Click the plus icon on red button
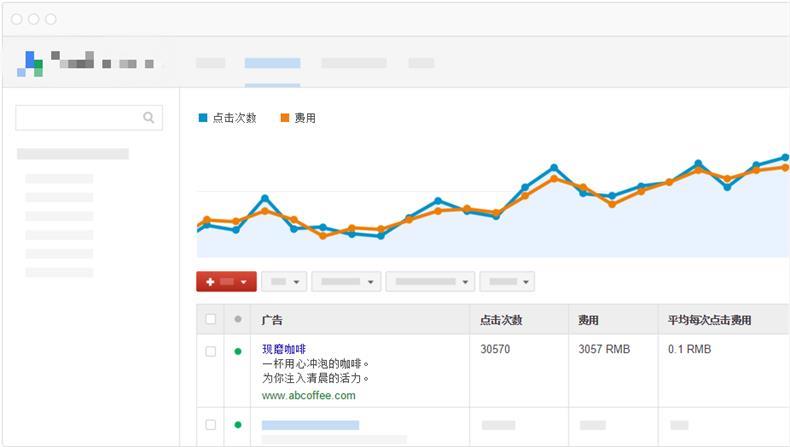 tap(210, 282)
